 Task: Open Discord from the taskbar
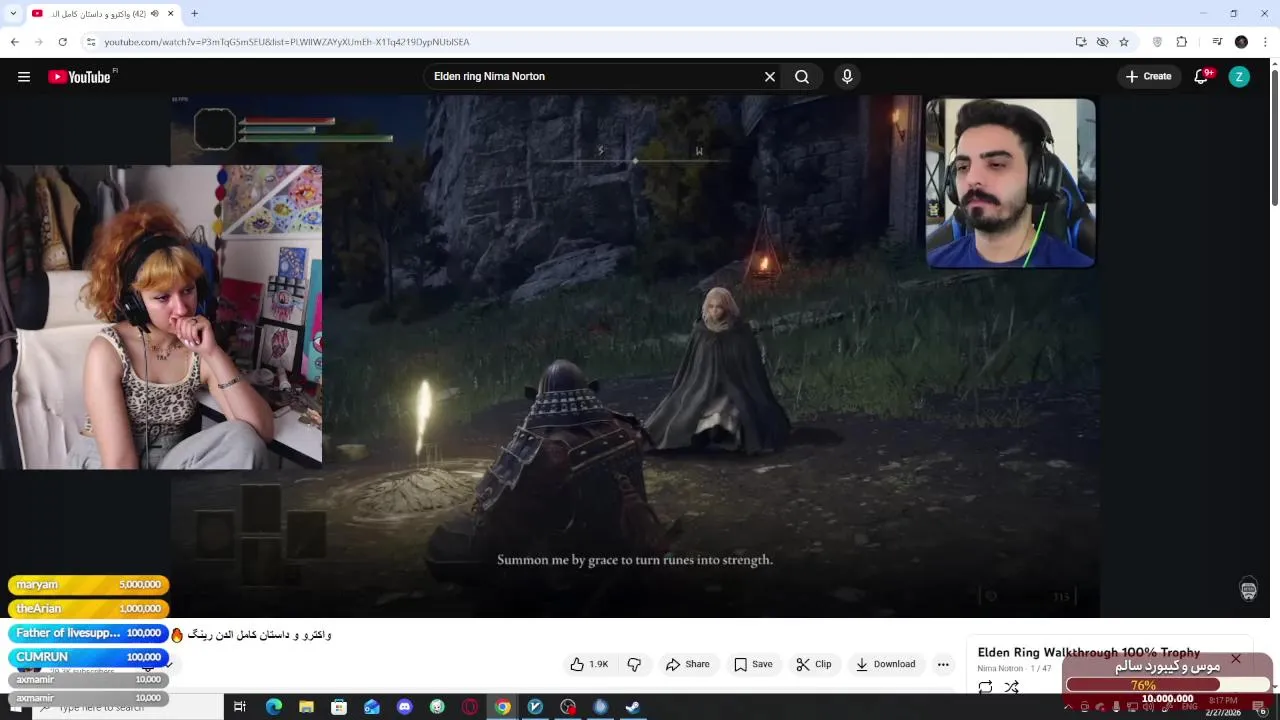click(404, 707)
